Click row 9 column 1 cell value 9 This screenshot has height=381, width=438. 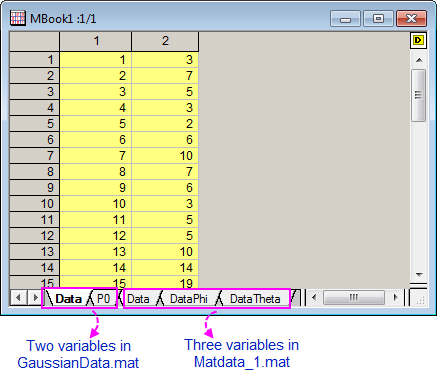coord(96,188)
